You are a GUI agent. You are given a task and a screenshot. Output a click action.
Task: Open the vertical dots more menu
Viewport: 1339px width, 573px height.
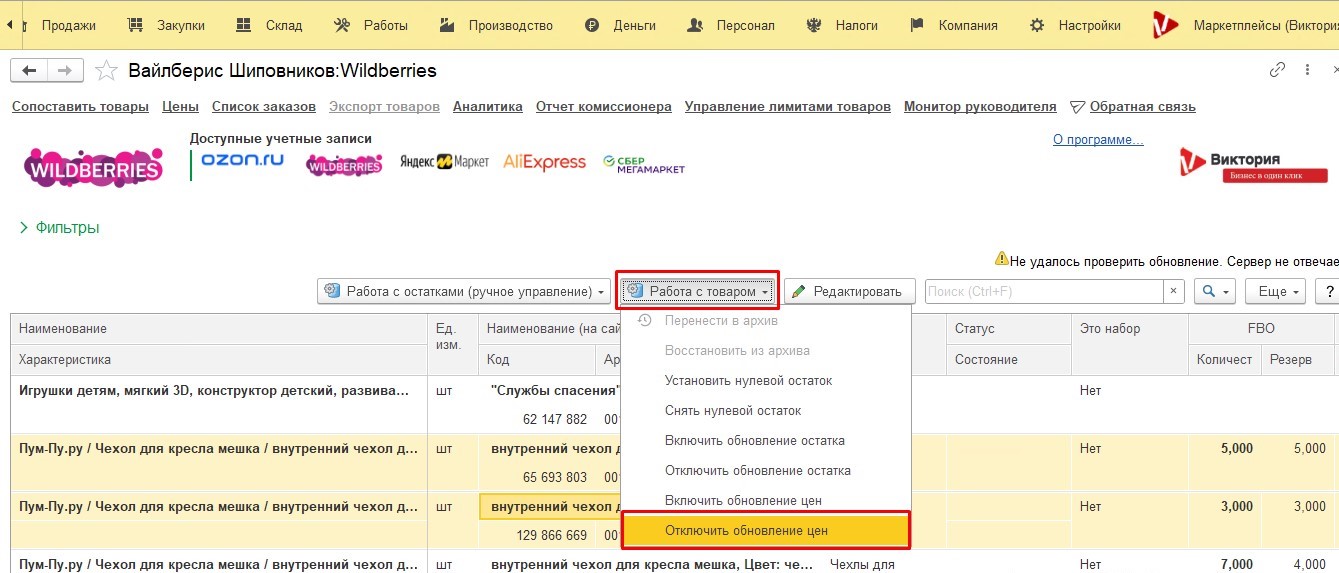1306,70
